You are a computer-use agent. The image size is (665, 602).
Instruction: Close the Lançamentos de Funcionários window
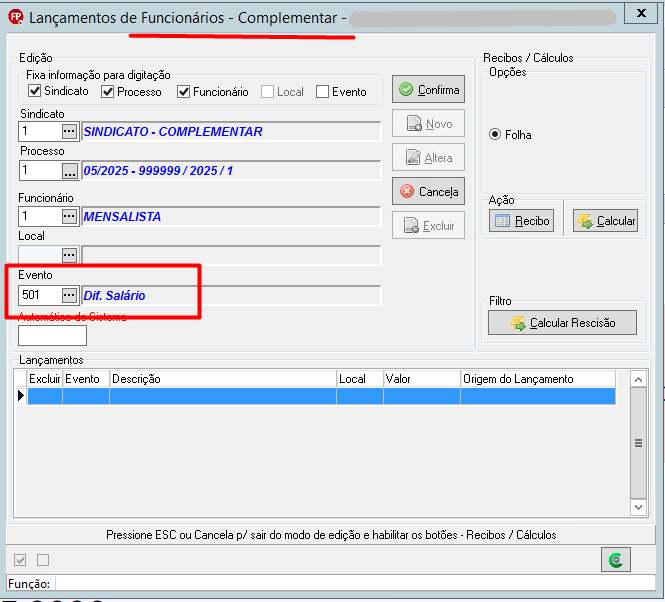[x=641, y=13]
